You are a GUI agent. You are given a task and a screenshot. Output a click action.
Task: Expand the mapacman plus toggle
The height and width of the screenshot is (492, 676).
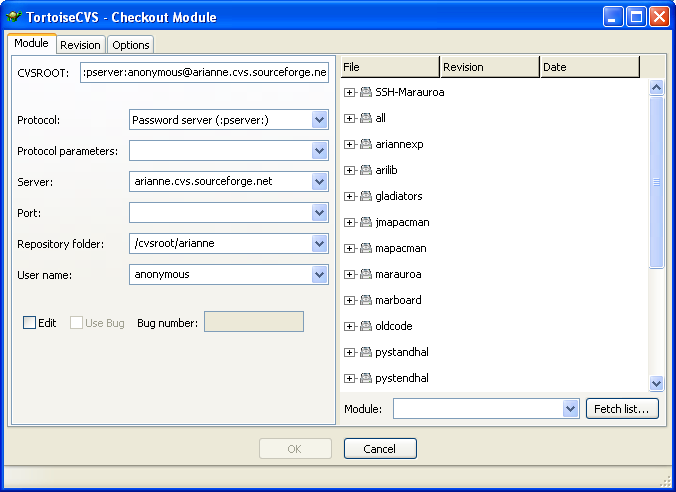click(x=350, y=248)
